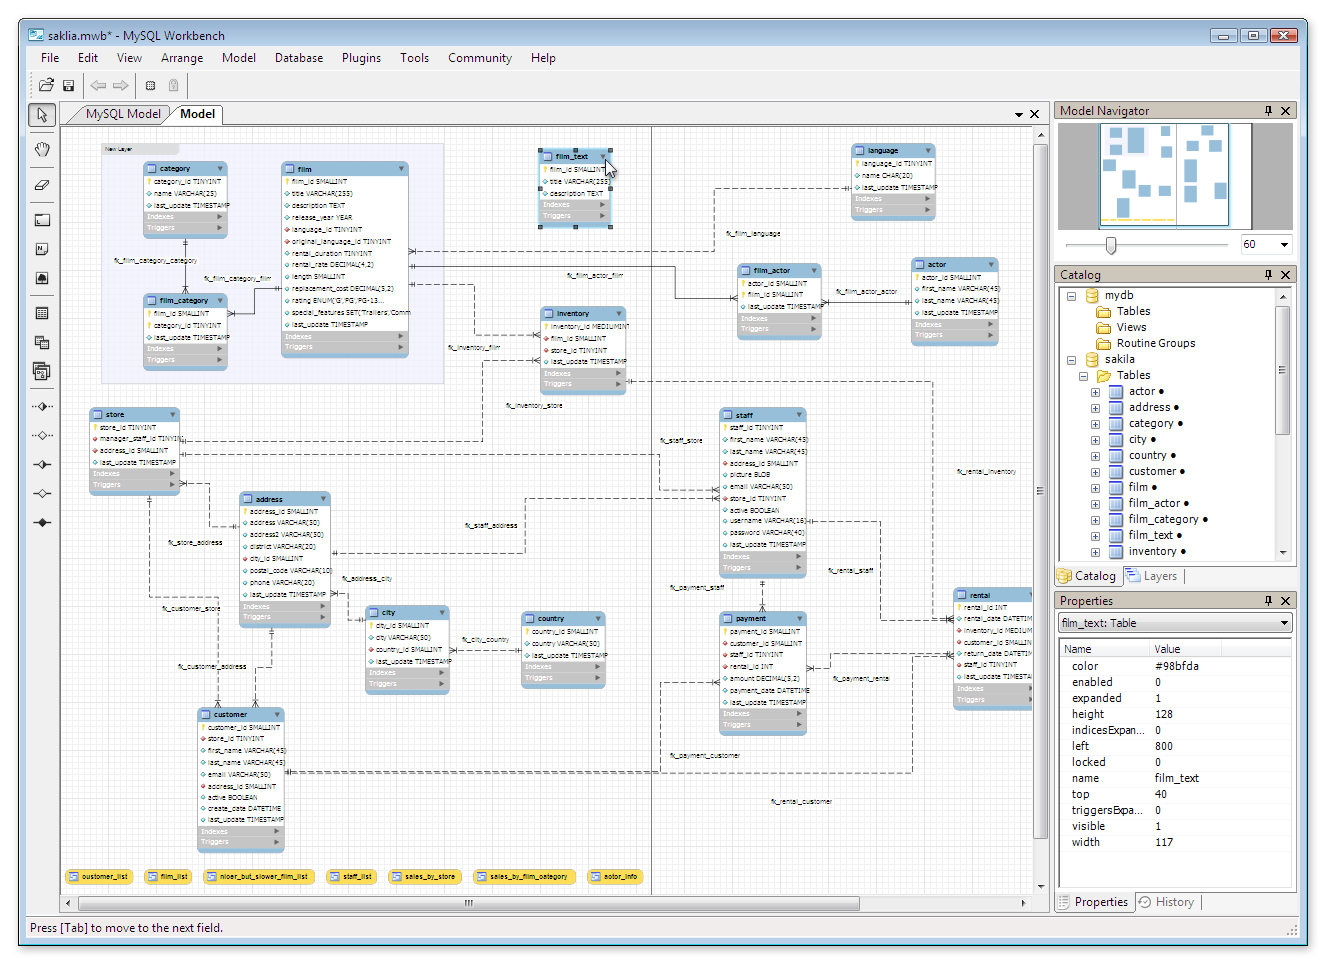Expand the film_actor table node
This screenshot has width=1329, height=967.
1095,504
